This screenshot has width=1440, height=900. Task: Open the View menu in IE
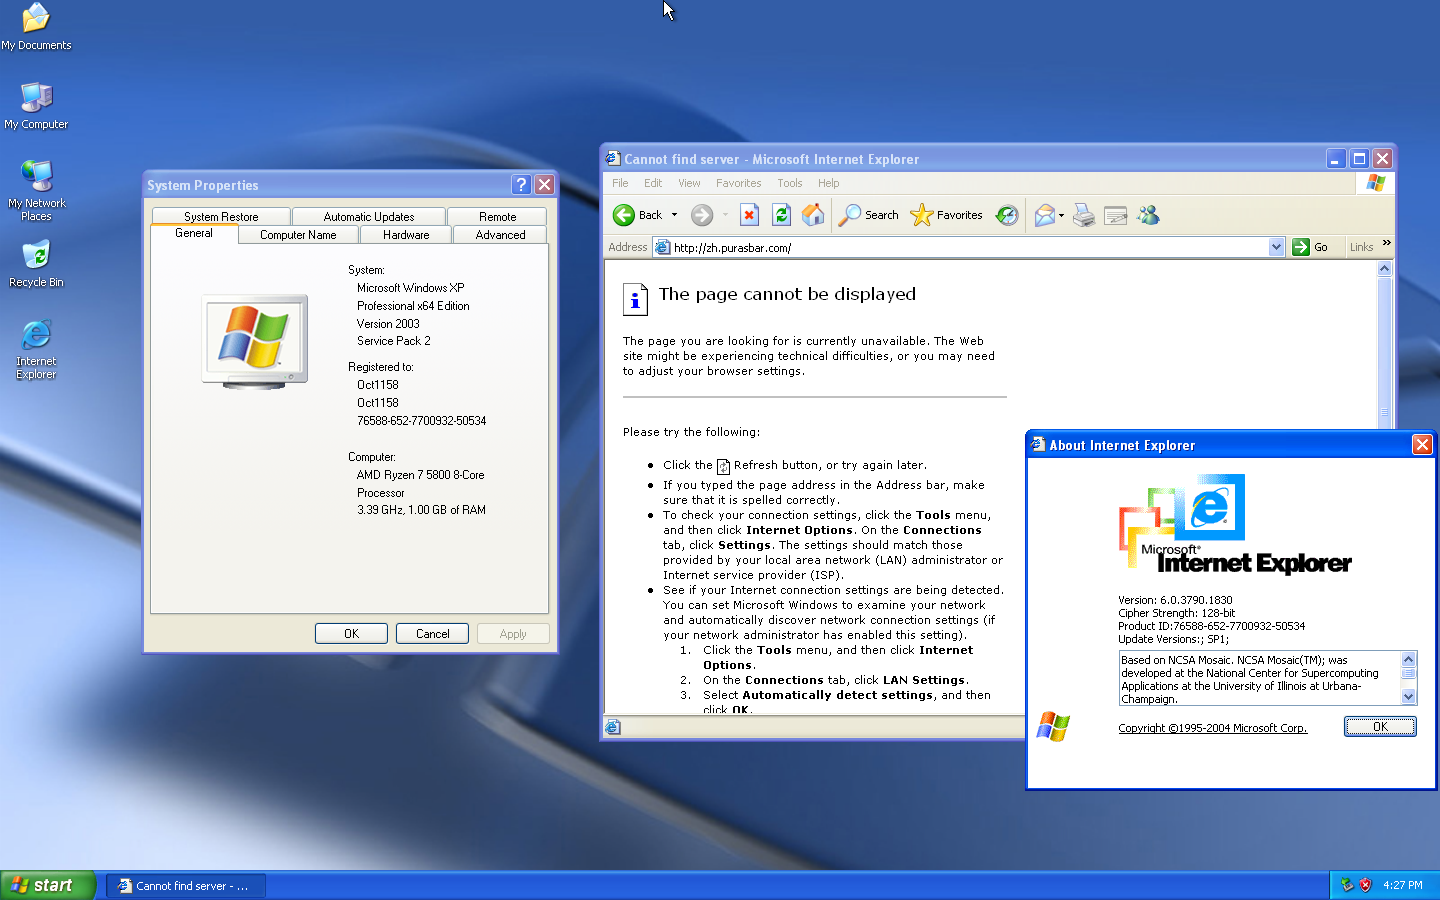coord(689,183)
